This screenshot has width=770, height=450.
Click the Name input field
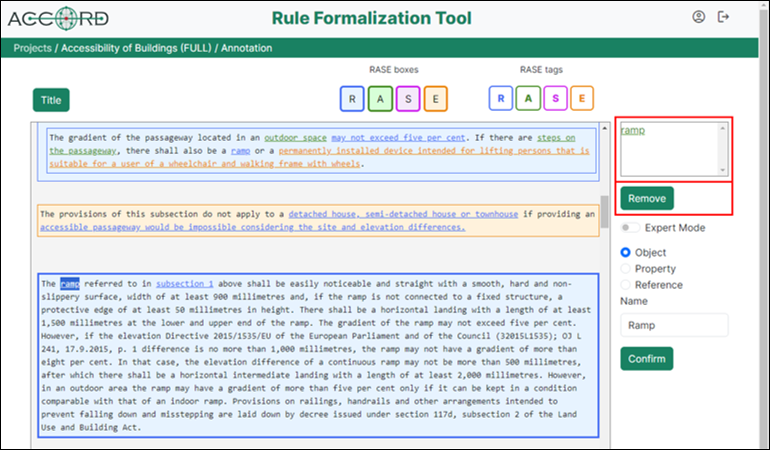(x=674, y=325)
